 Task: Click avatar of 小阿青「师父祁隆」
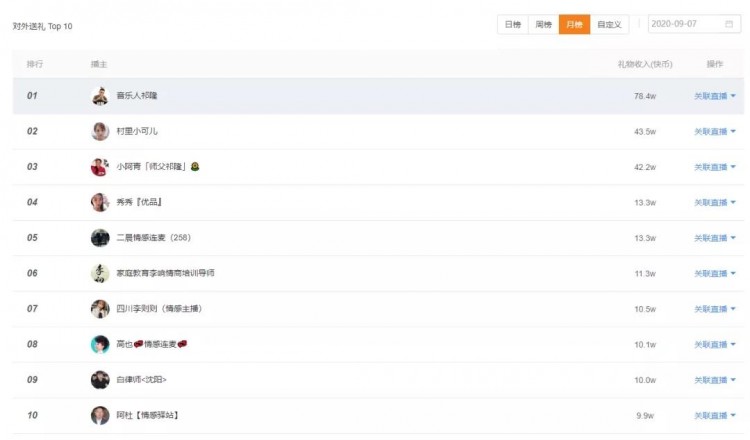pos(100,167)
